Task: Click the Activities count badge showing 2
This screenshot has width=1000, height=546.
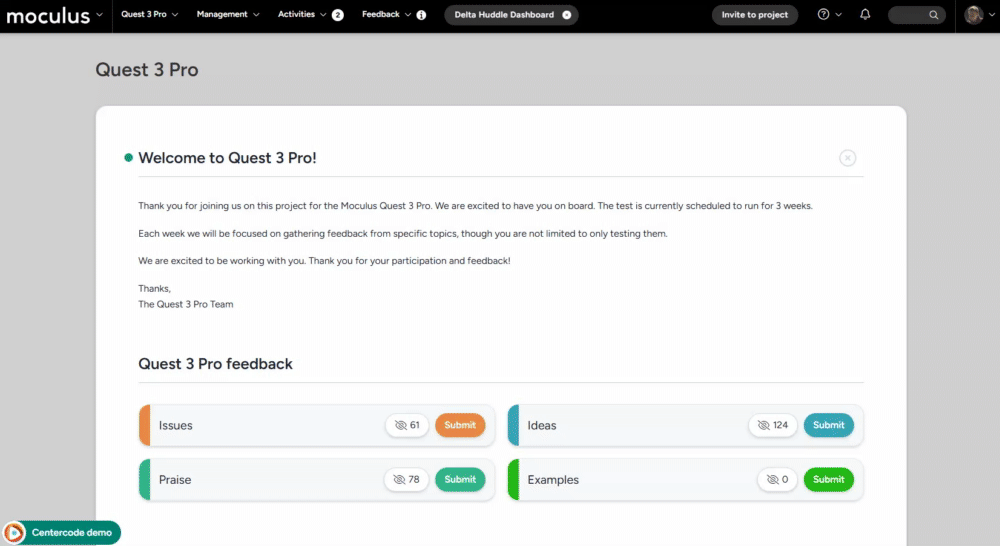Action: (338, 15)
